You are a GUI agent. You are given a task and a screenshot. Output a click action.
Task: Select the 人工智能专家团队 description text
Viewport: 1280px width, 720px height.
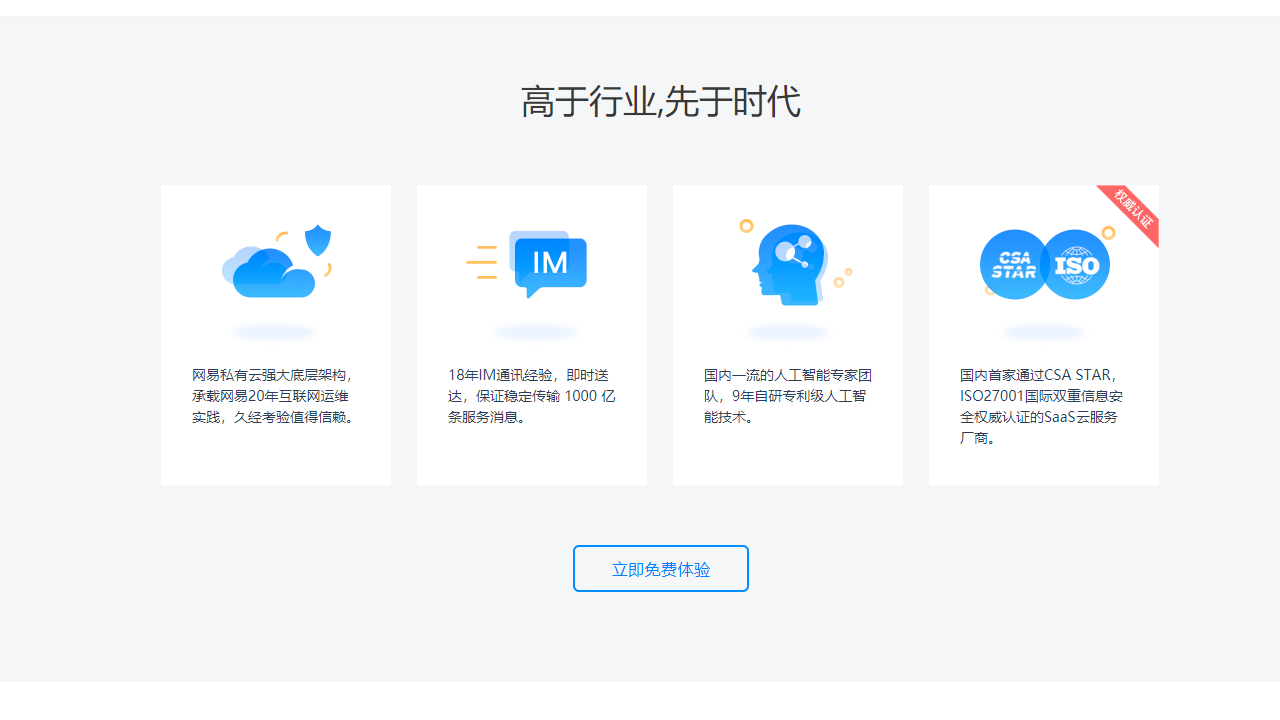pos(787,396)
